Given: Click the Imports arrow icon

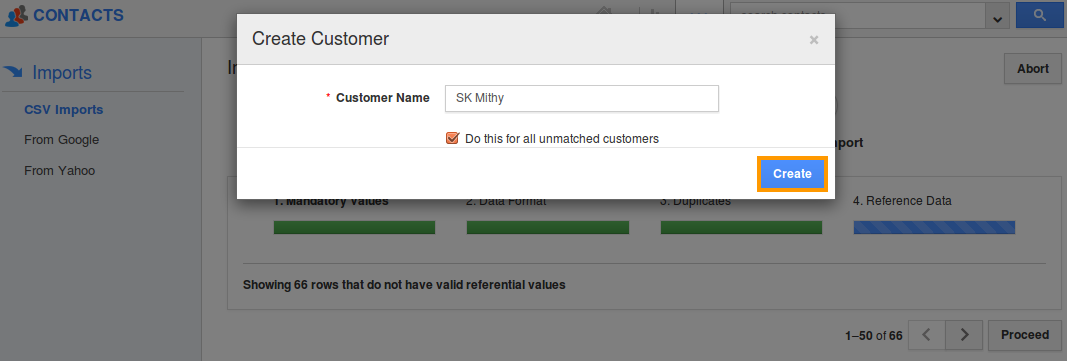Looking at the screenshot, I should coord(14,71).
